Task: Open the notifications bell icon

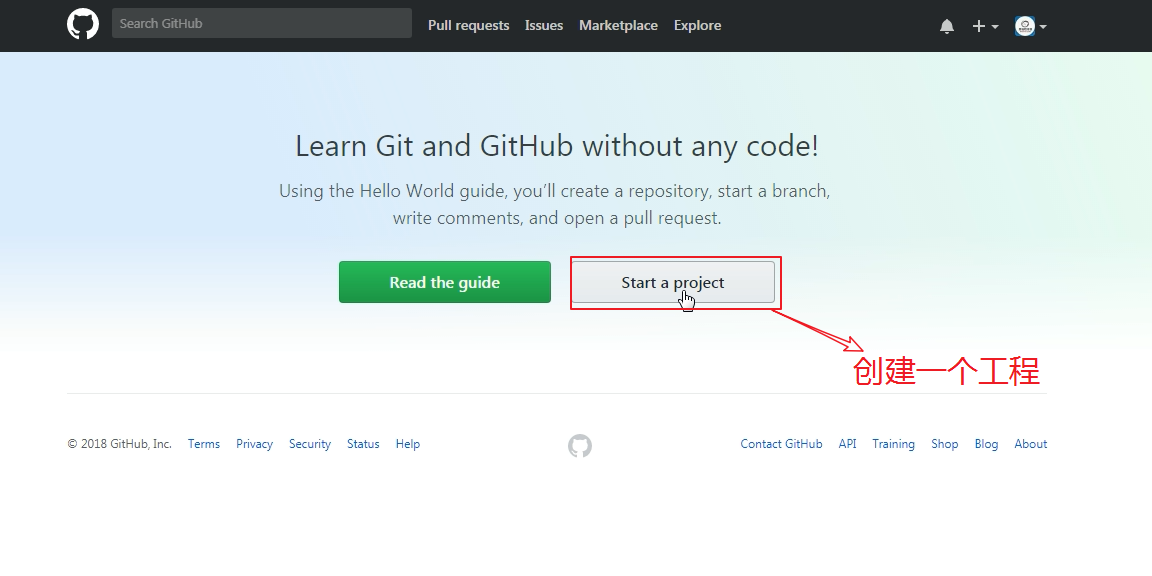Action: tap(947, 26)
